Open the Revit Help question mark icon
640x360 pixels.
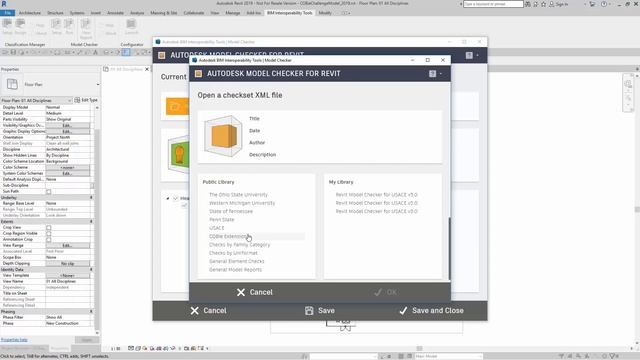(604, 4)
